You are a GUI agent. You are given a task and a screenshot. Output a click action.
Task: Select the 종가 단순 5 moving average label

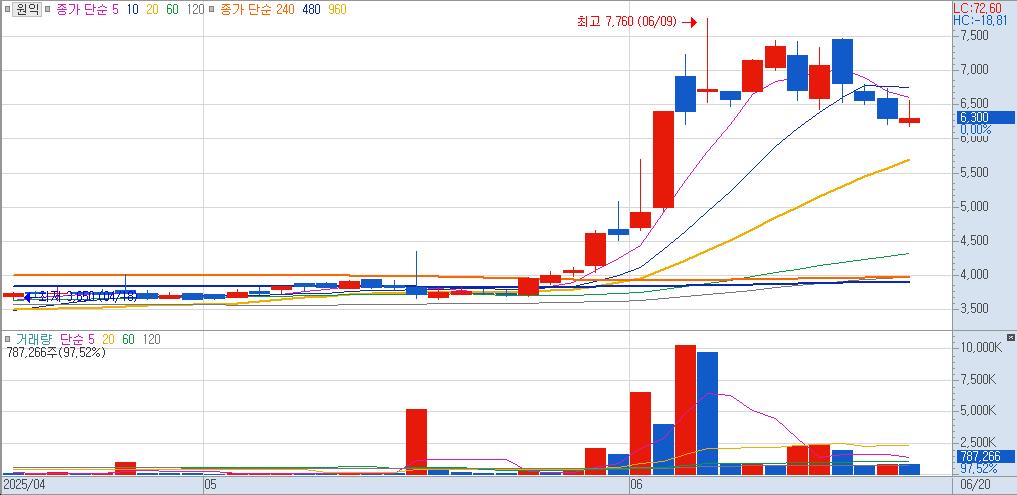pyautogui.click(x=88, y=10)
